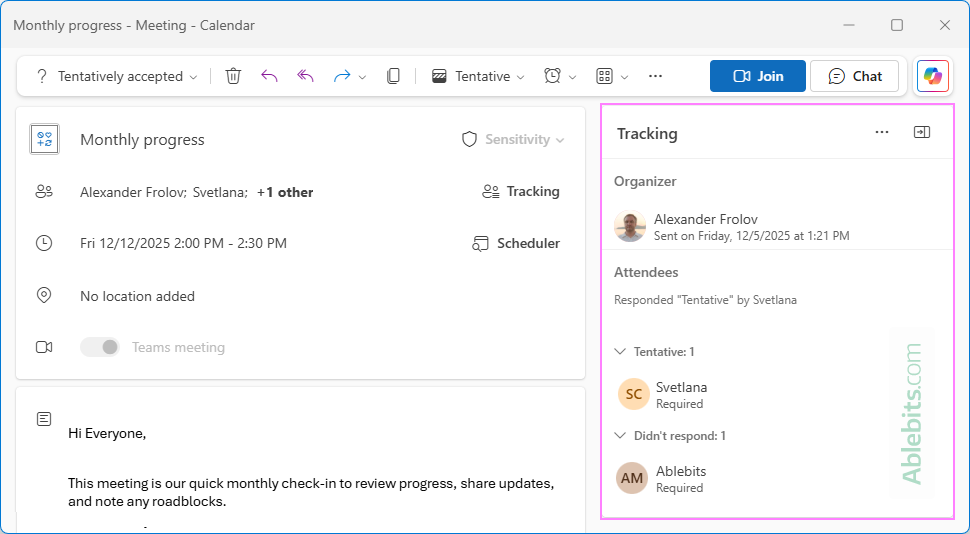Click the meeting emoji icon beside title
The image size is (970, 534).
pyautogui.click(x=45, y=139)
